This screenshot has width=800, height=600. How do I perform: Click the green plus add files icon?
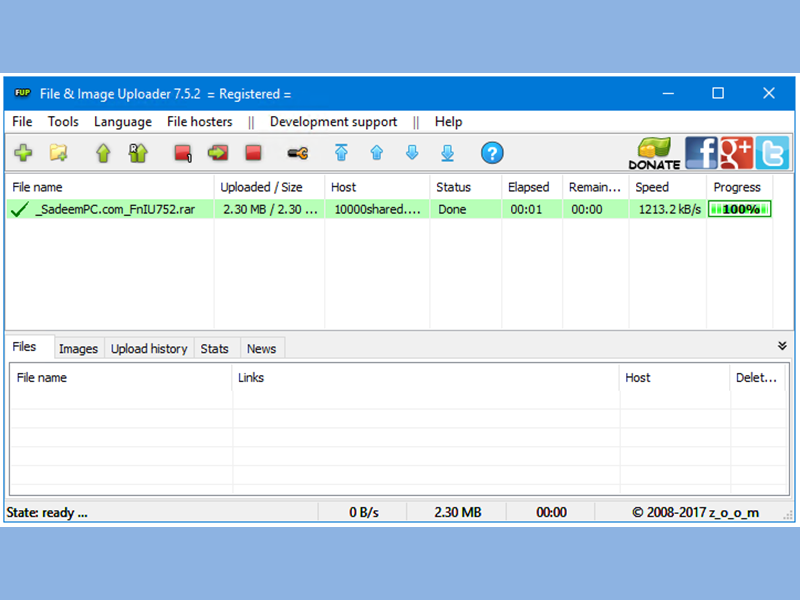[x=23, y=153]
